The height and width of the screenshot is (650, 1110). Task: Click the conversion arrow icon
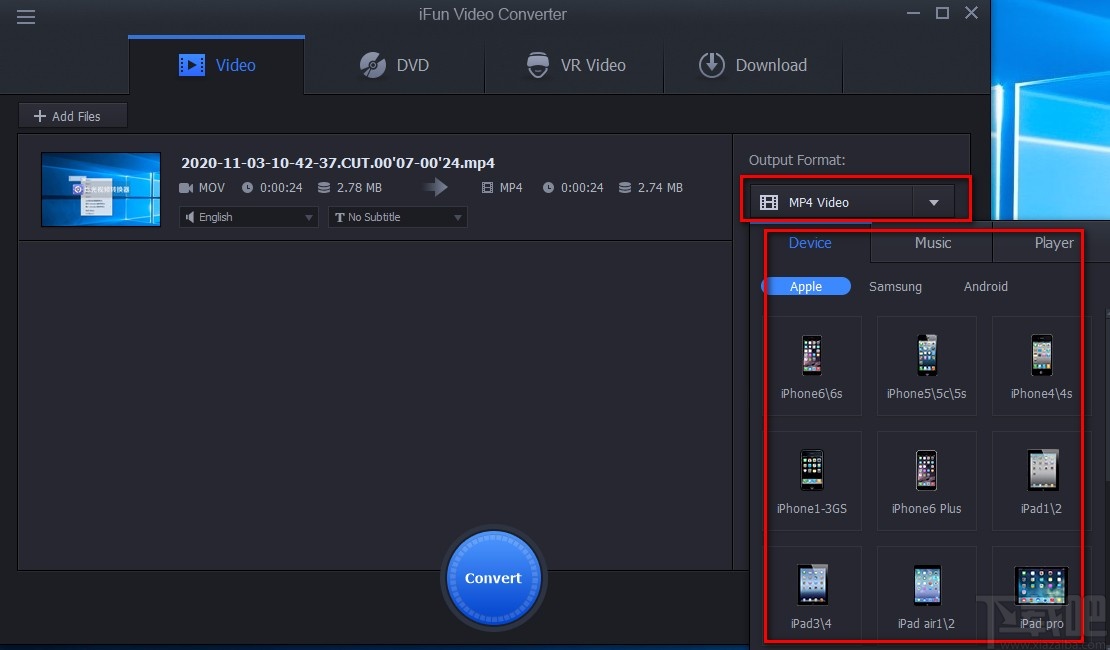435,187
